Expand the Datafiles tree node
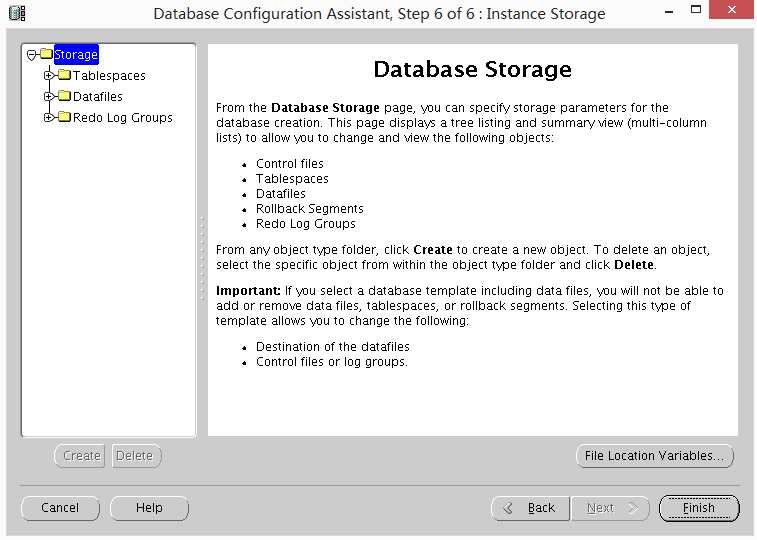This screenshot has height=540, width=757. coord(48,96)
